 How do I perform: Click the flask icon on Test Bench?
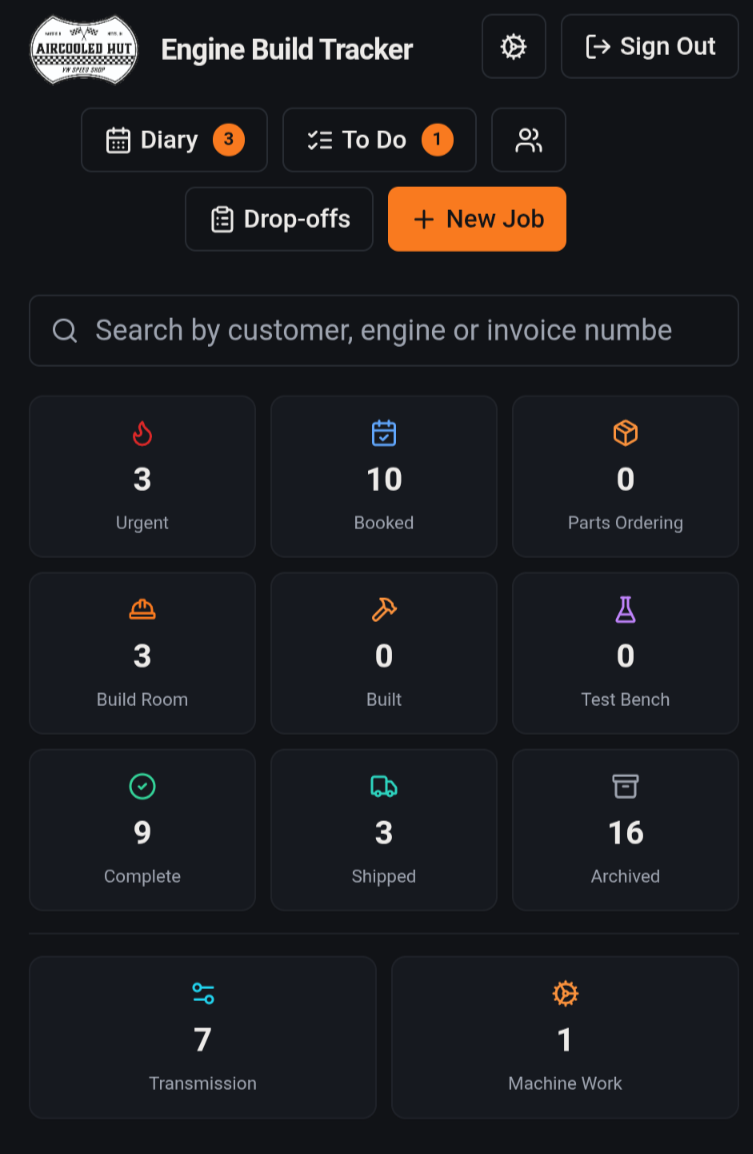coord(626,610)
